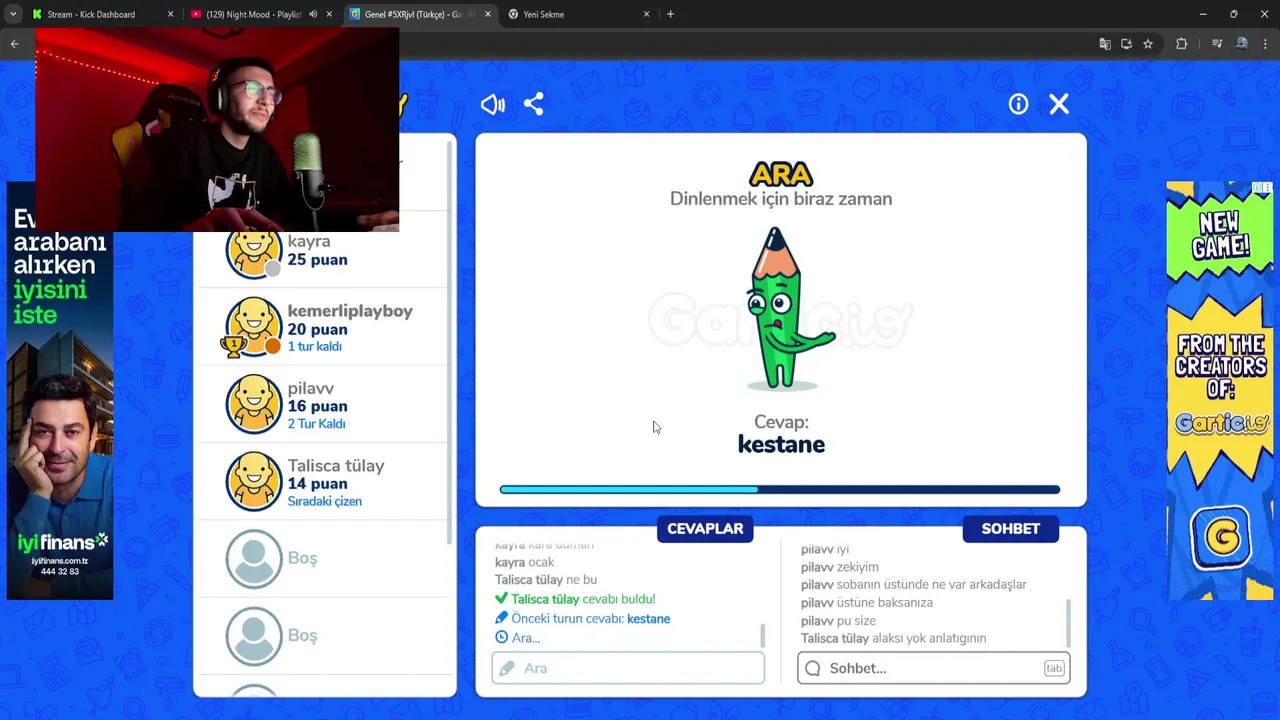The image size is (1280, 720).
Task: Mute the game sound speaker icon
Action: pyautogui.click(x=493, y=104)
